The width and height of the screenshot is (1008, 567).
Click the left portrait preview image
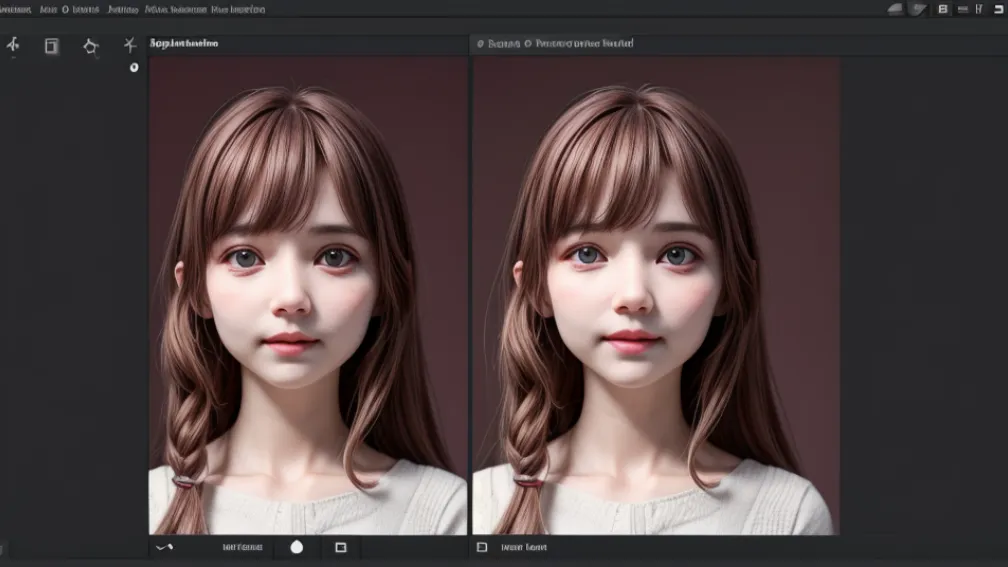[308, 296]
